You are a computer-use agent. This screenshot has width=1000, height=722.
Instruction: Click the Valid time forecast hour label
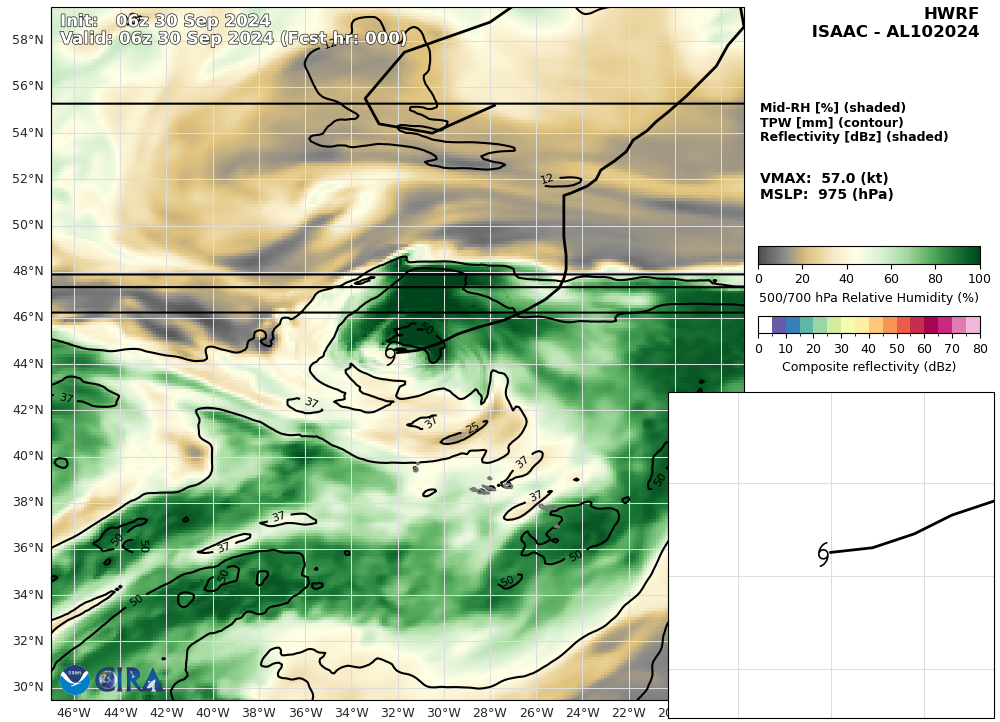tap(233, 39)
